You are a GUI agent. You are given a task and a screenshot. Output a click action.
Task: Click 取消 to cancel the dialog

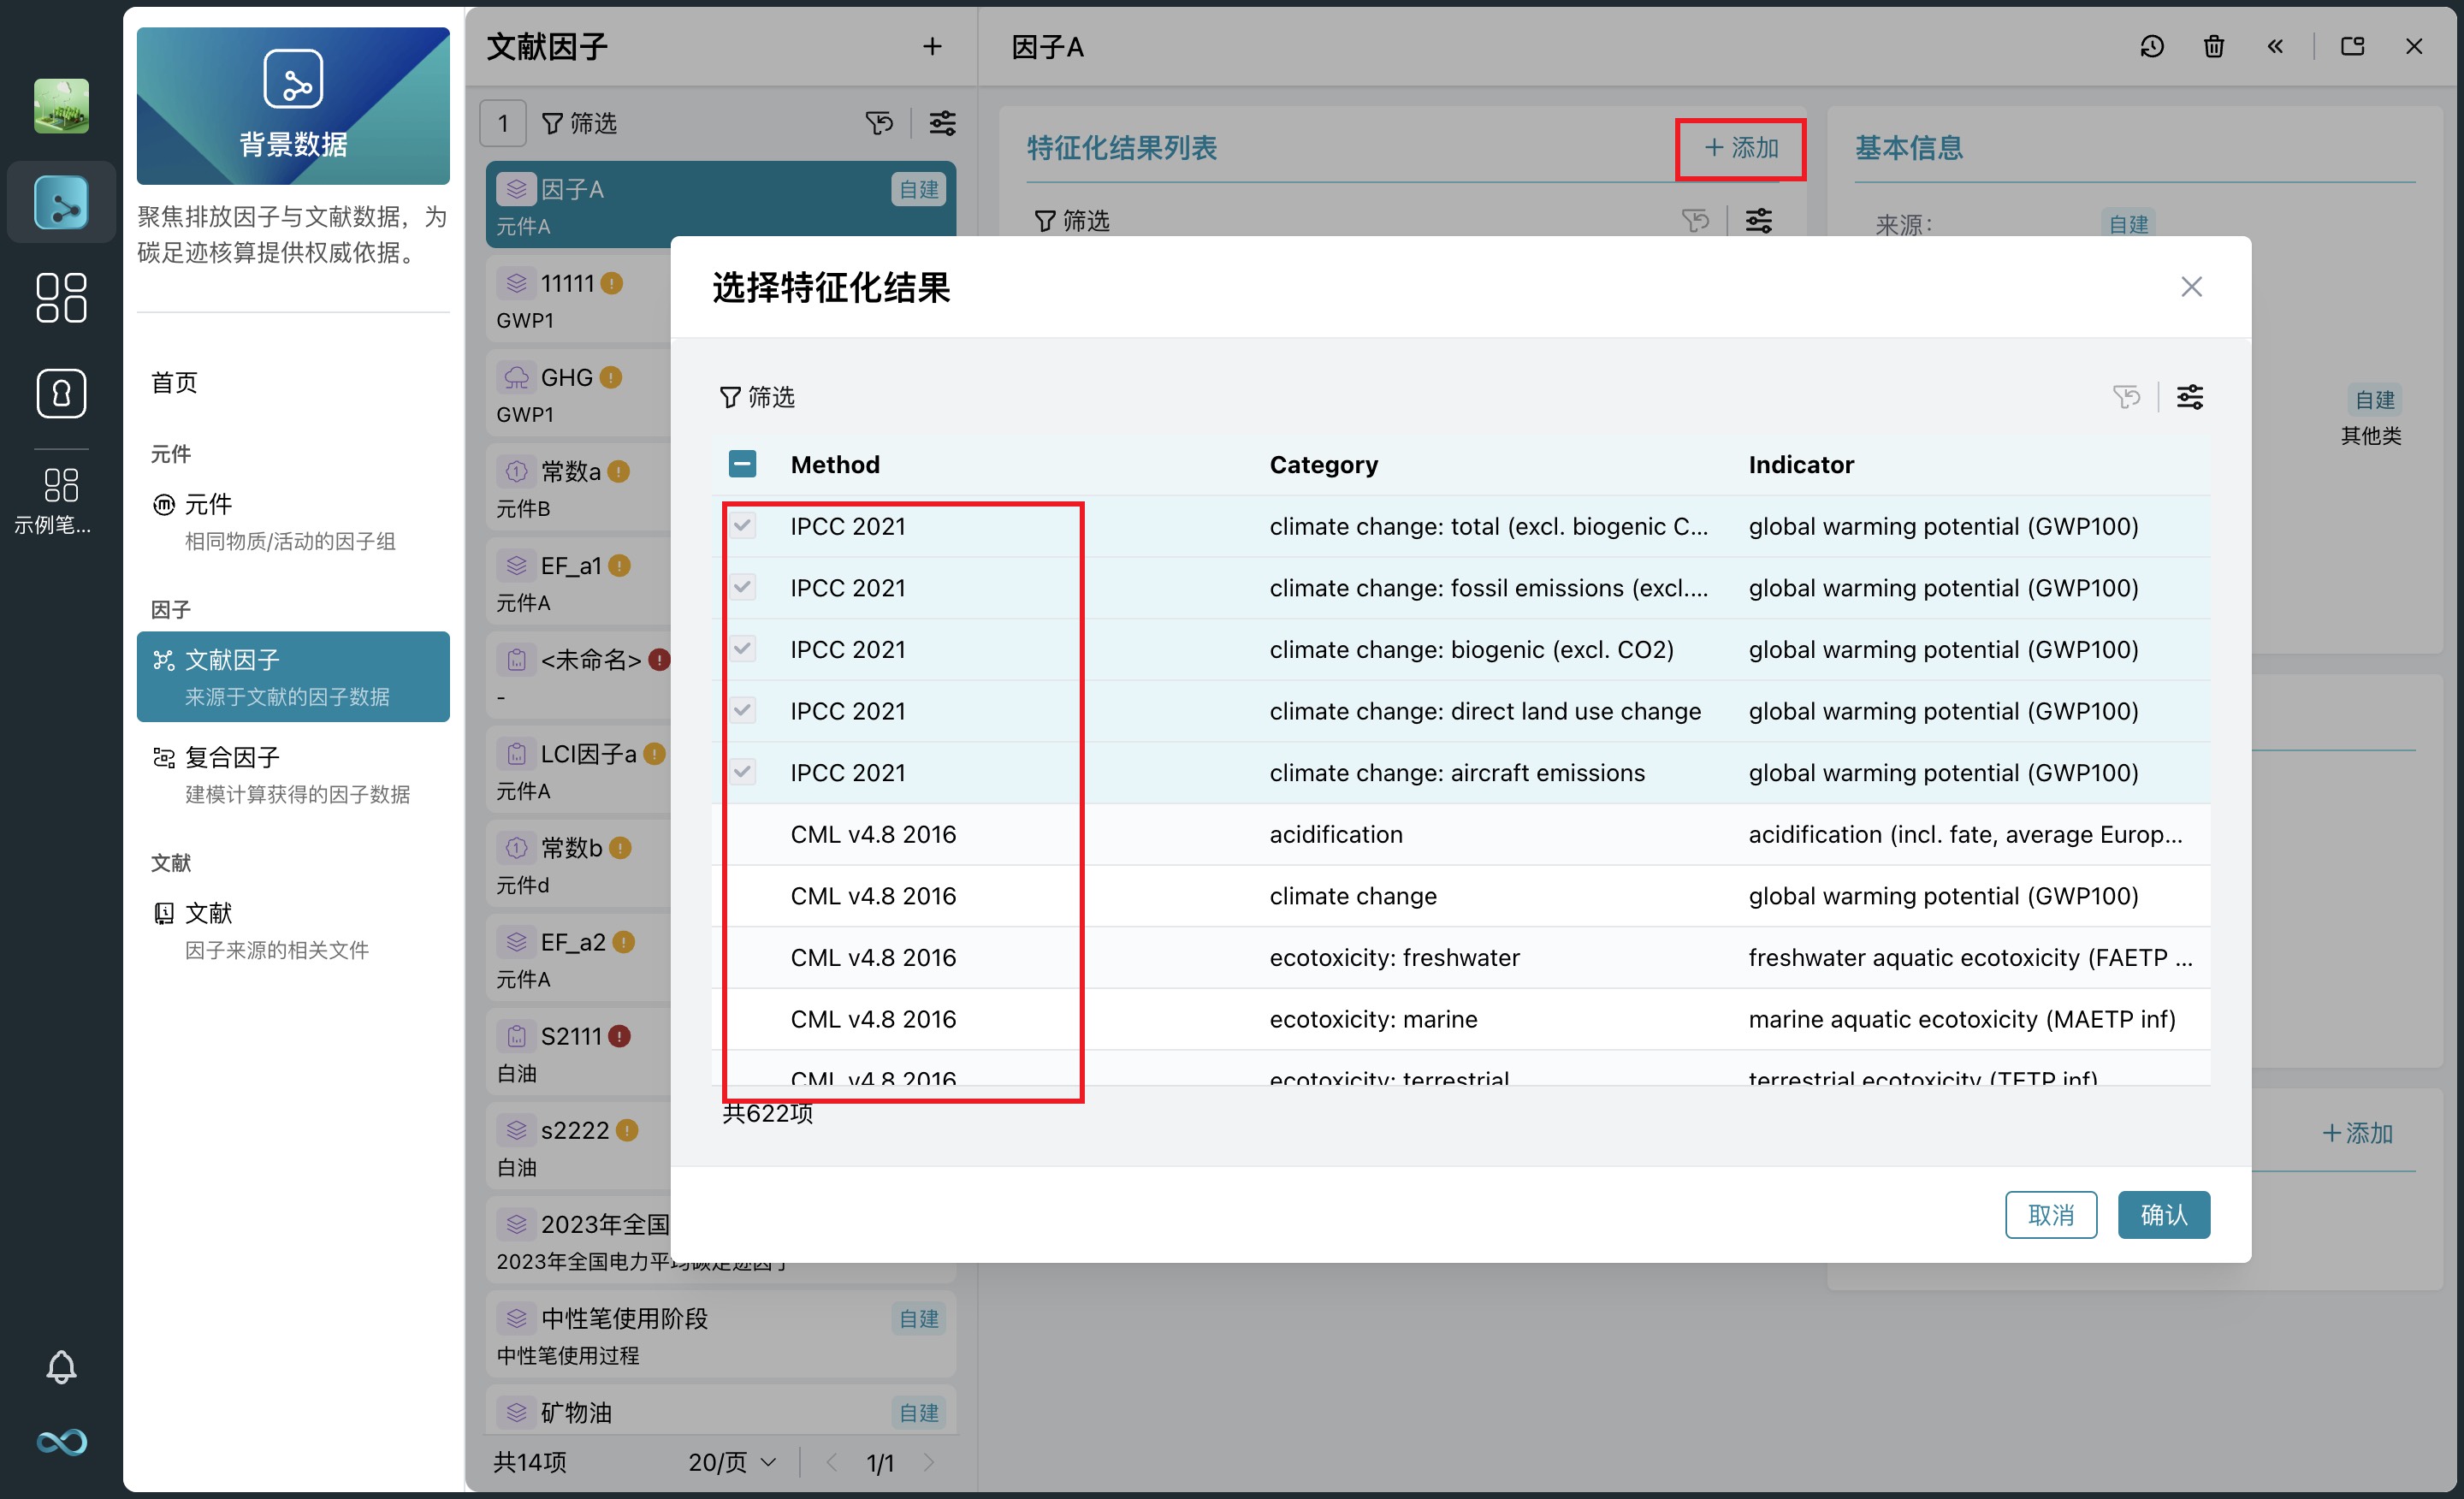pos(2050,1214)
